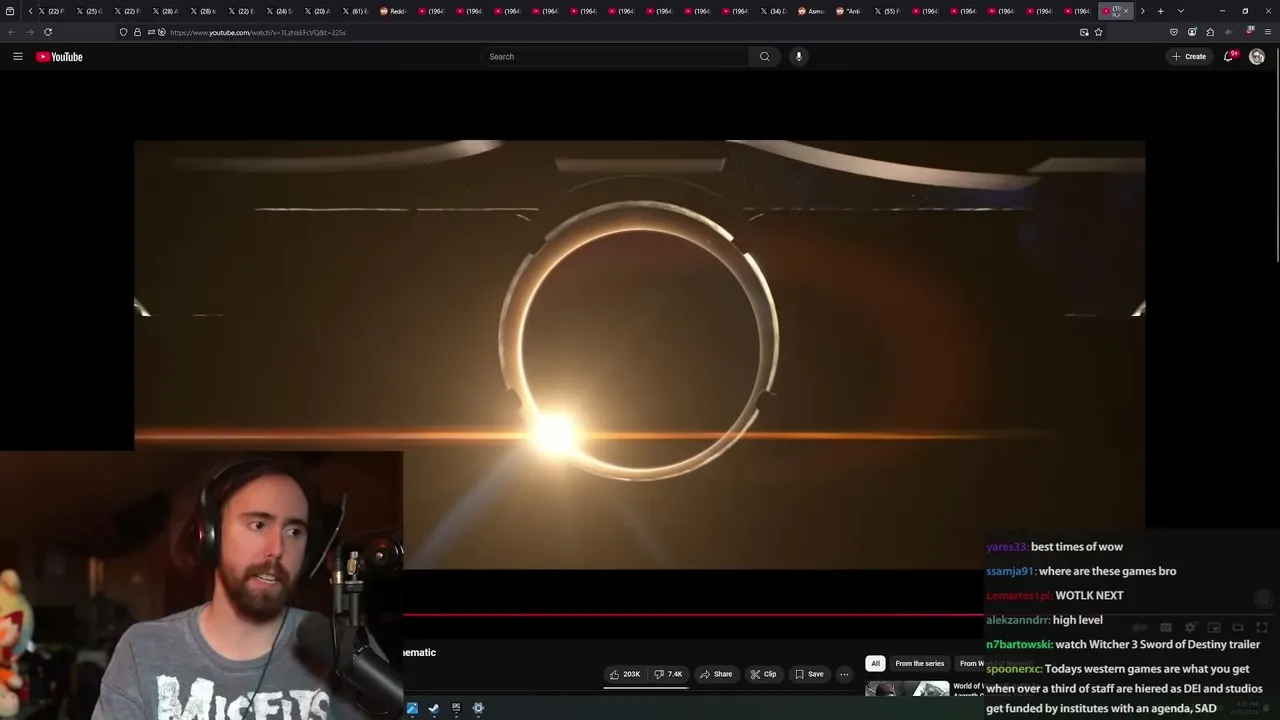The height and width of the screenshot is (720, 1280).
Task: Open the browser account profile icon
Action: 1192,32
